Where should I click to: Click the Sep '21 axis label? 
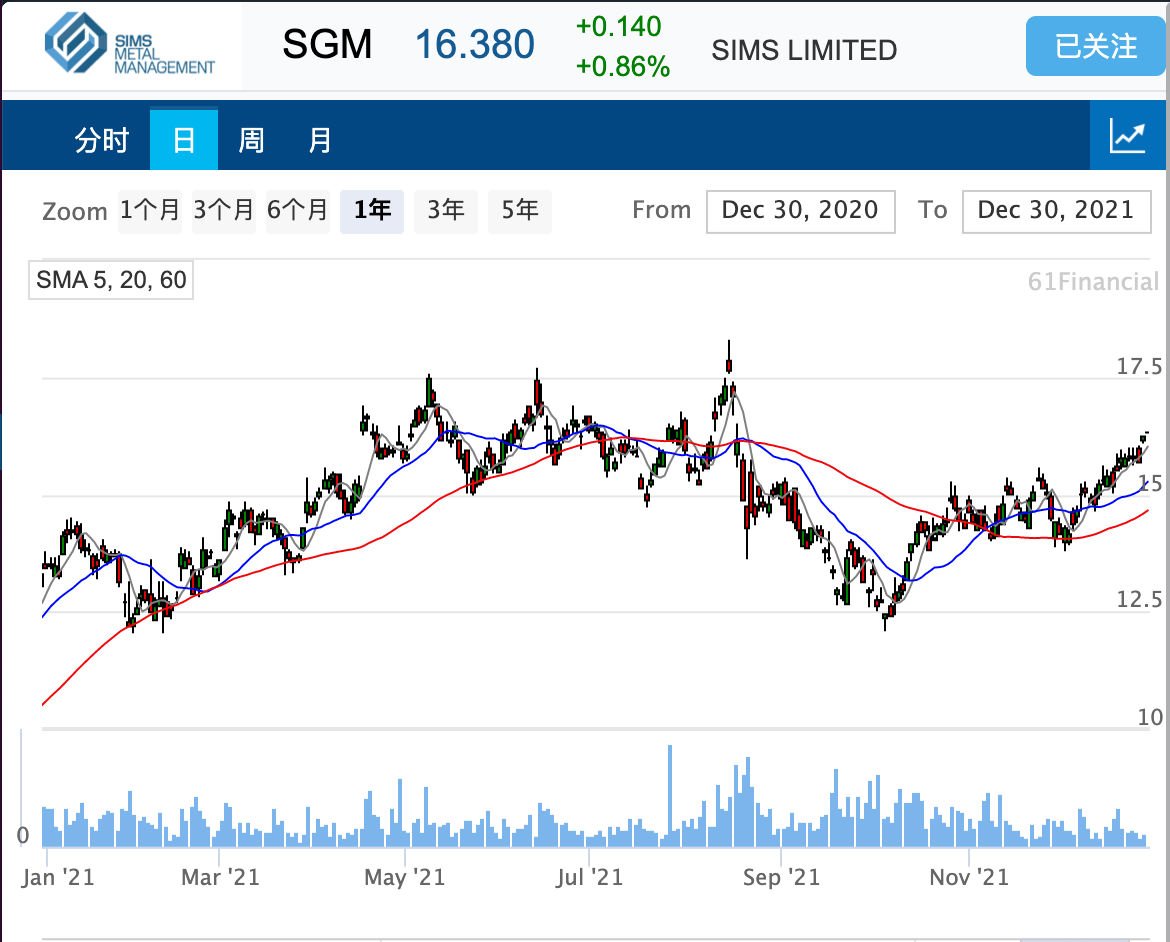click(781, 877)
